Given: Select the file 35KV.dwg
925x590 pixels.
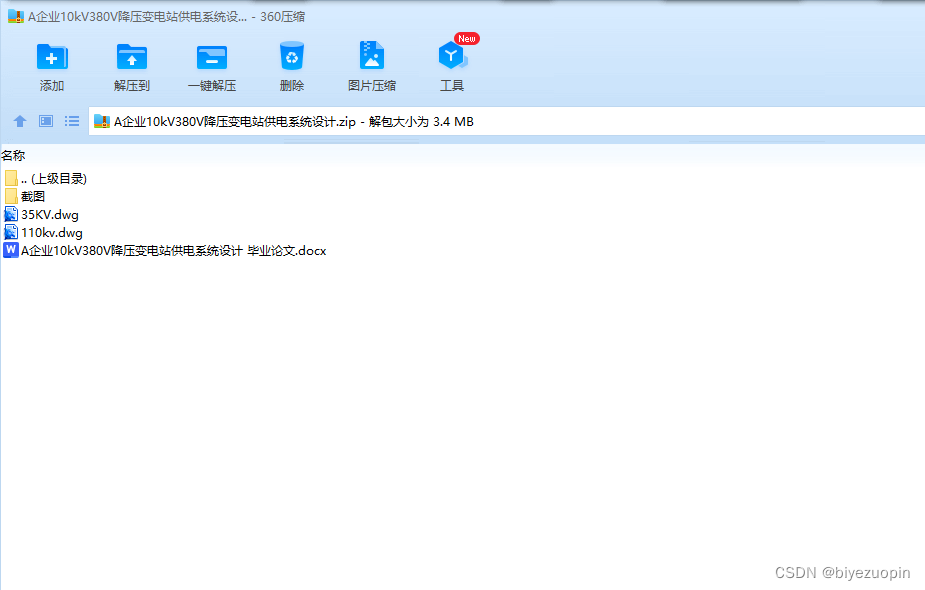Looking at the screenshot, I should [x=41, y=215].
